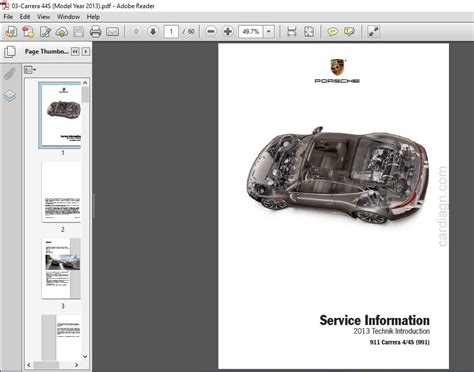Click the zoom in plus button

(x=228, y=32)
